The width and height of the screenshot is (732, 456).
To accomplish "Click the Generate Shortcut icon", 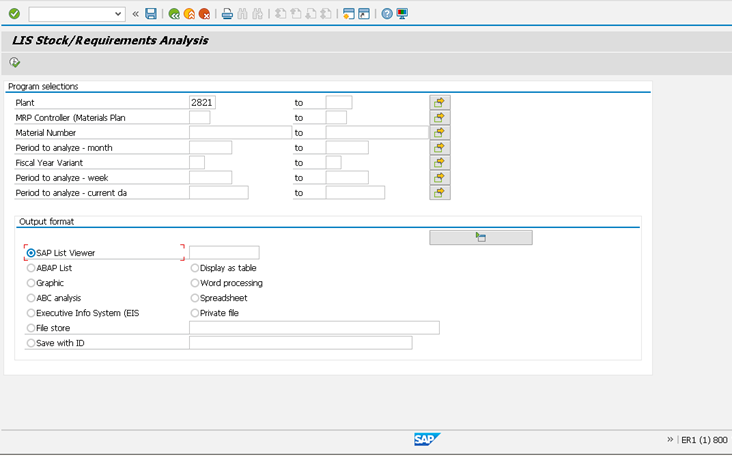I will [364, 14].
